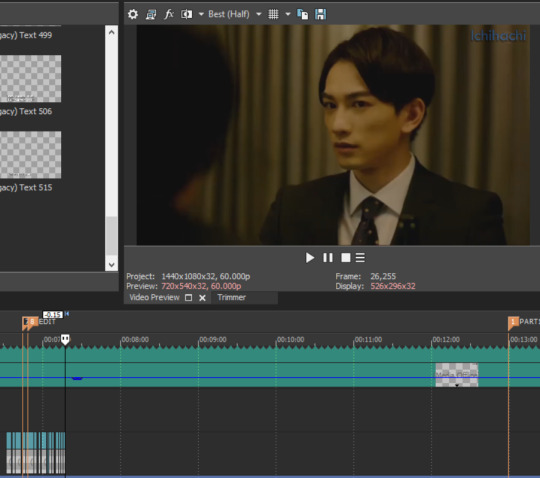Maximize the Video Preview docked window
The image size is (540, 478).
[188, 298]
